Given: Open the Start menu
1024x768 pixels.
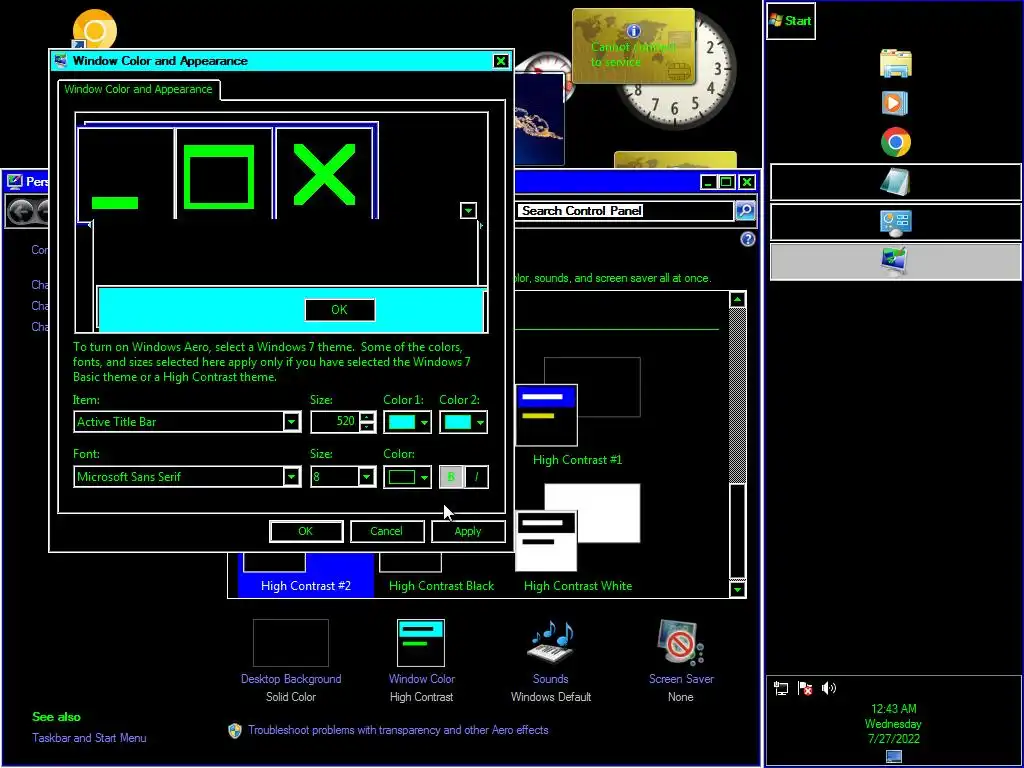Looking at the screenshot, I should (x=790, y=21).
